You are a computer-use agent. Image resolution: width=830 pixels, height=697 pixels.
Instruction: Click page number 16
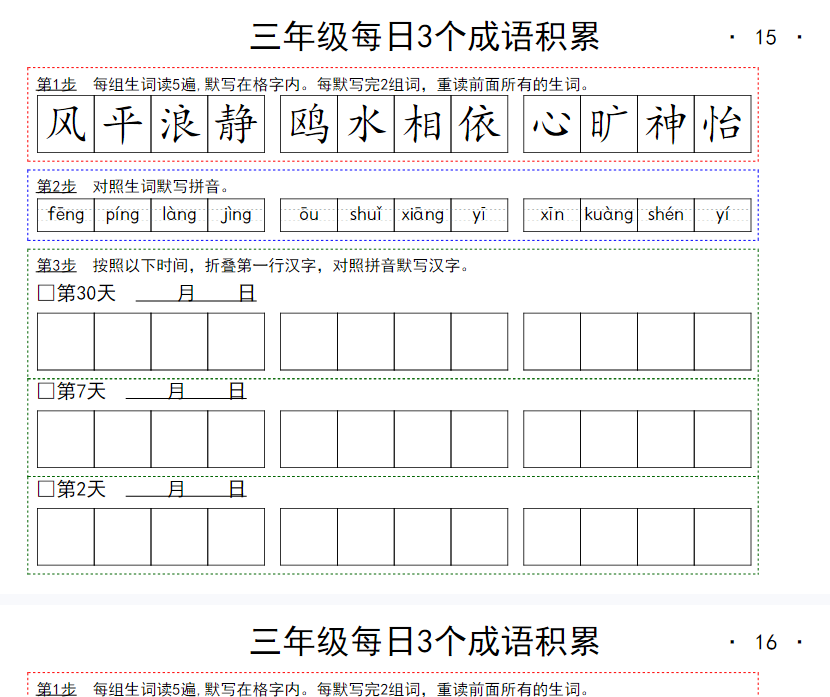click(765, 642)
